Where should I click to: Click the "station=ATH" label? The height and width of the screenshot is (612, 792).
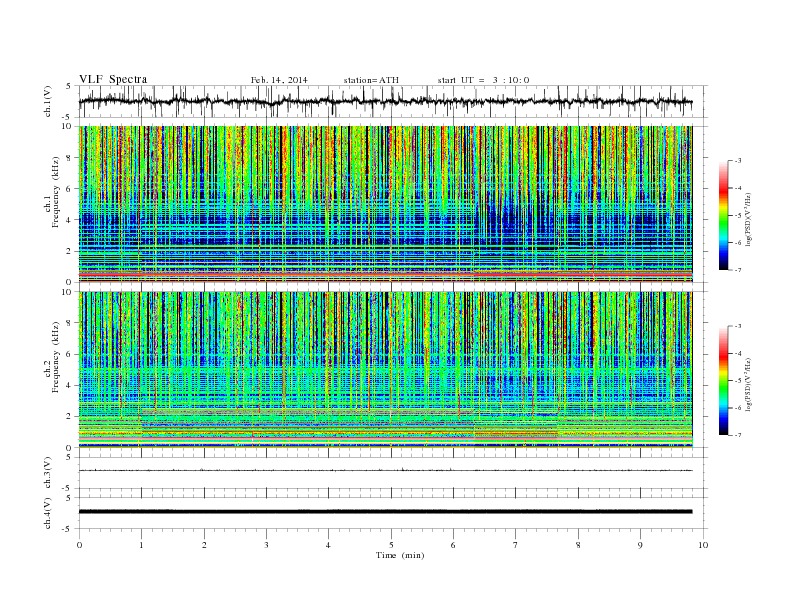click(x=371, y=80)
